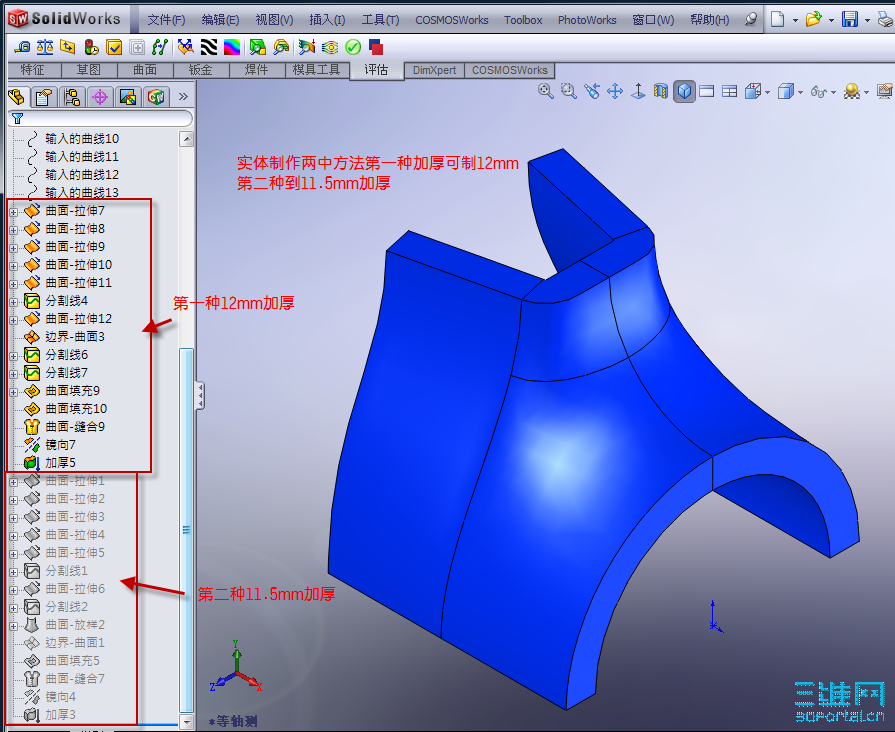The width and height of the screenshot is (895, 732).
Task: Click the Save disk button
Action: coord(850,19)
